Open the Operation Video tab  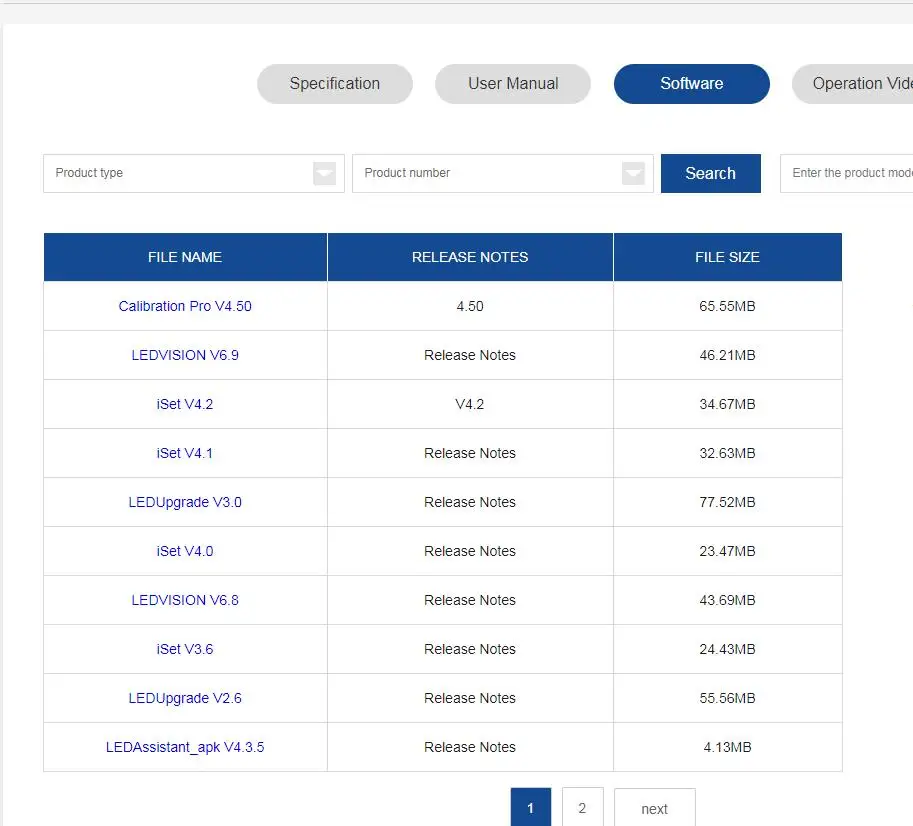(x=853, y=84)
